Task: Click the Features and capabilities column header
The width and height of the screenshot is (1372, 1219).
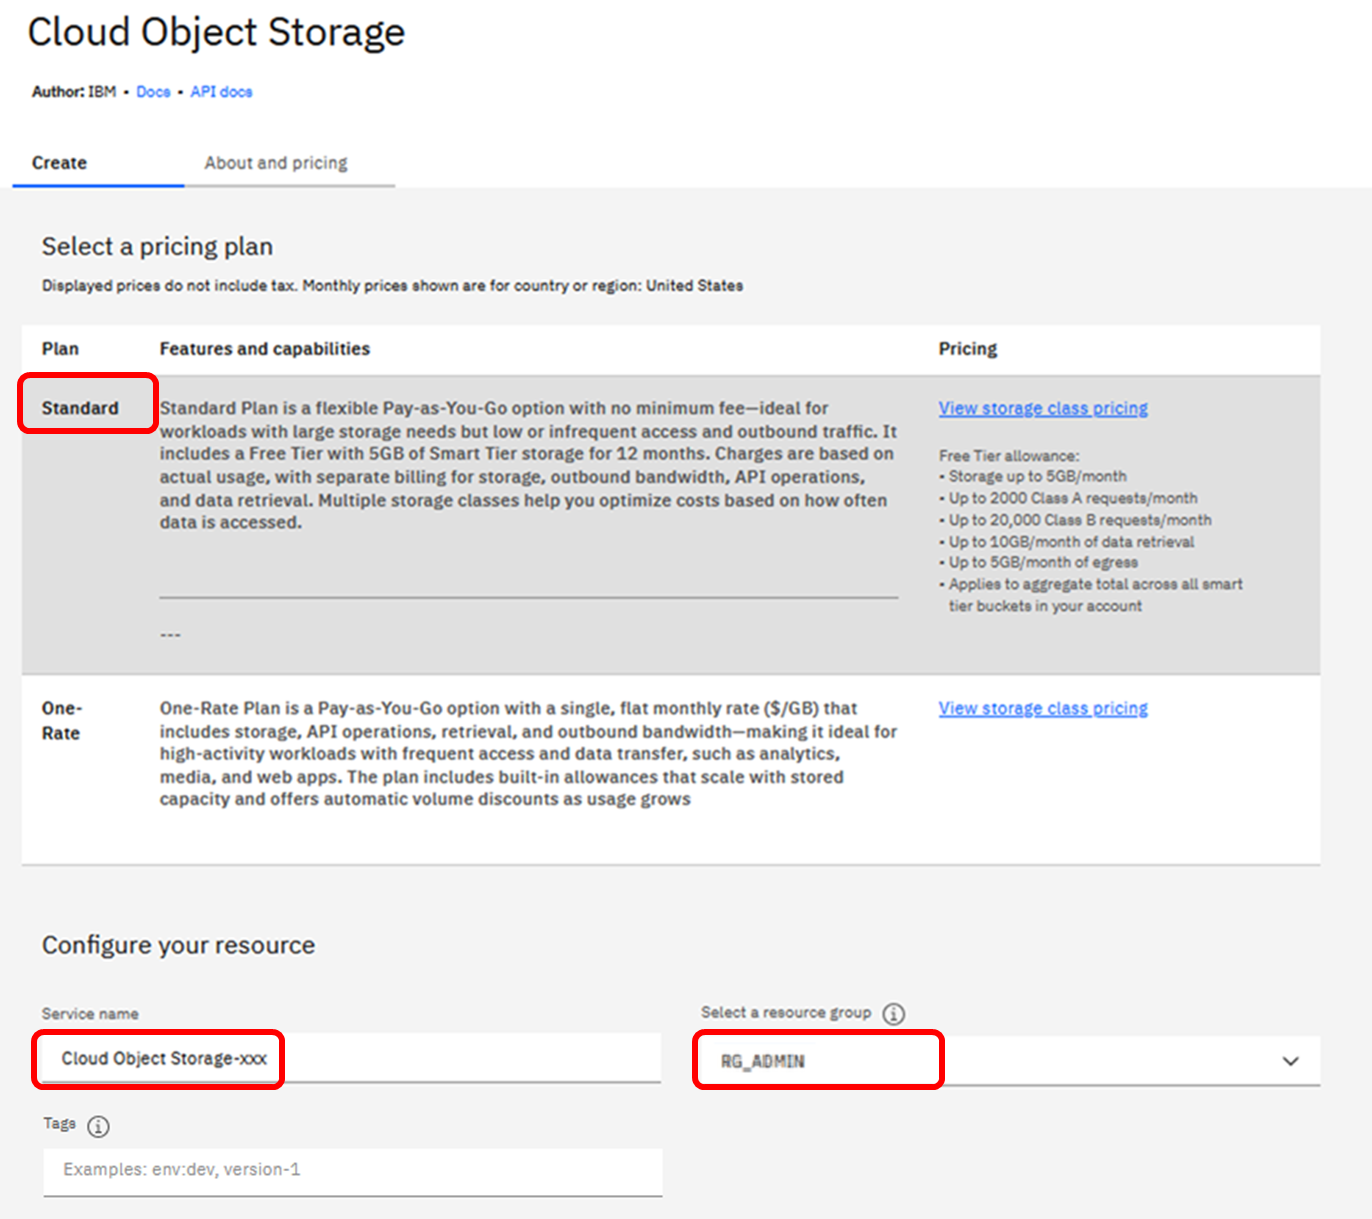Action: click(x=264, y=349)
